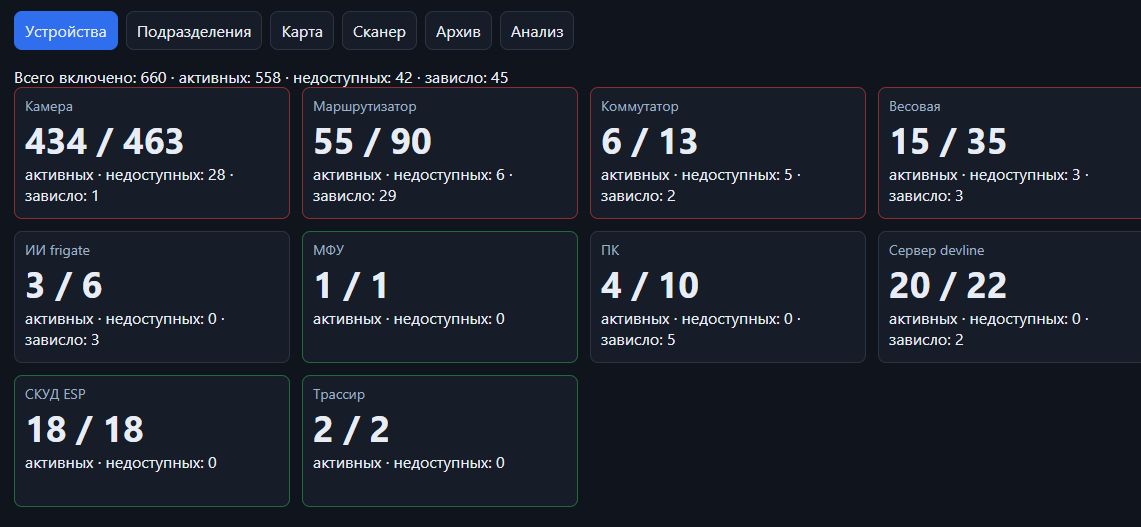Click the '55 / 90' router count

click(373, 141)
